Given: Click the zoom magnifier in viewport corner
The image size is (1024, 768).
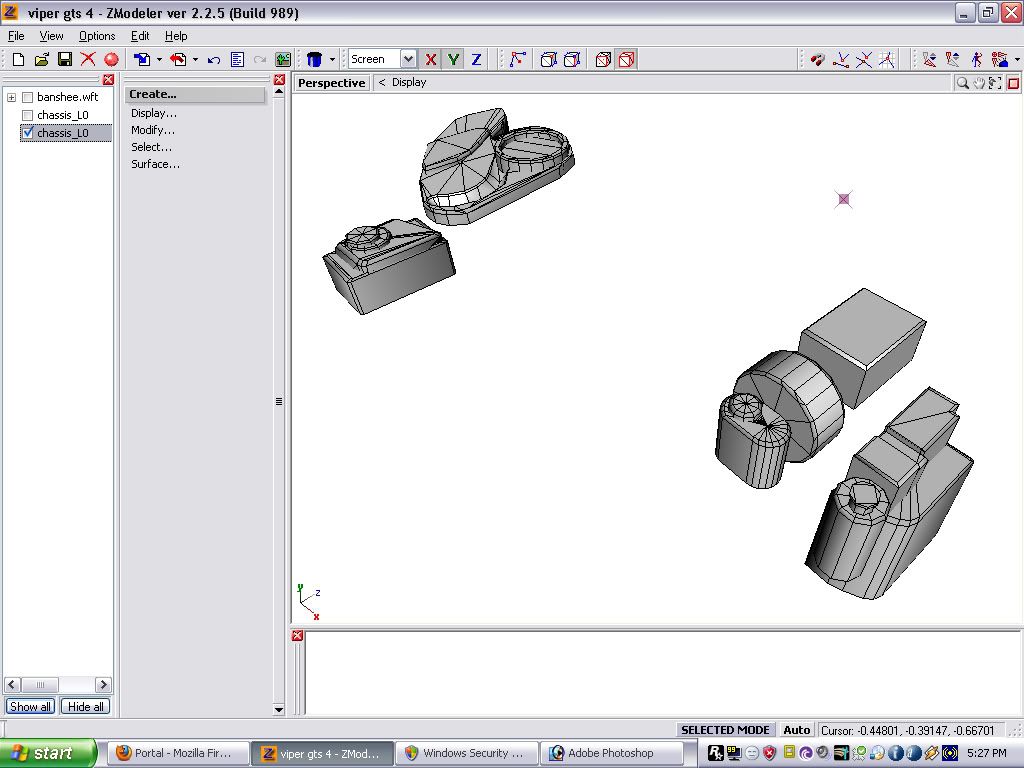Looking at the screenshot, I should tap(962, 83).
